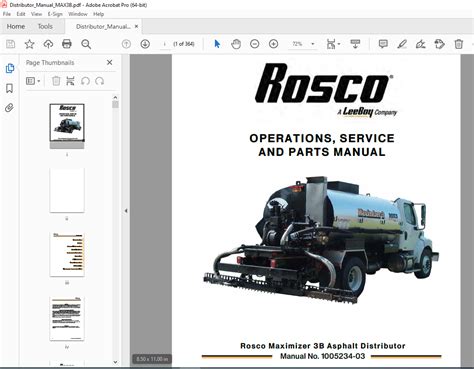Collapse the navigation pane arrow
This screenshot has height=369, width=474.
tap(126, 211)
